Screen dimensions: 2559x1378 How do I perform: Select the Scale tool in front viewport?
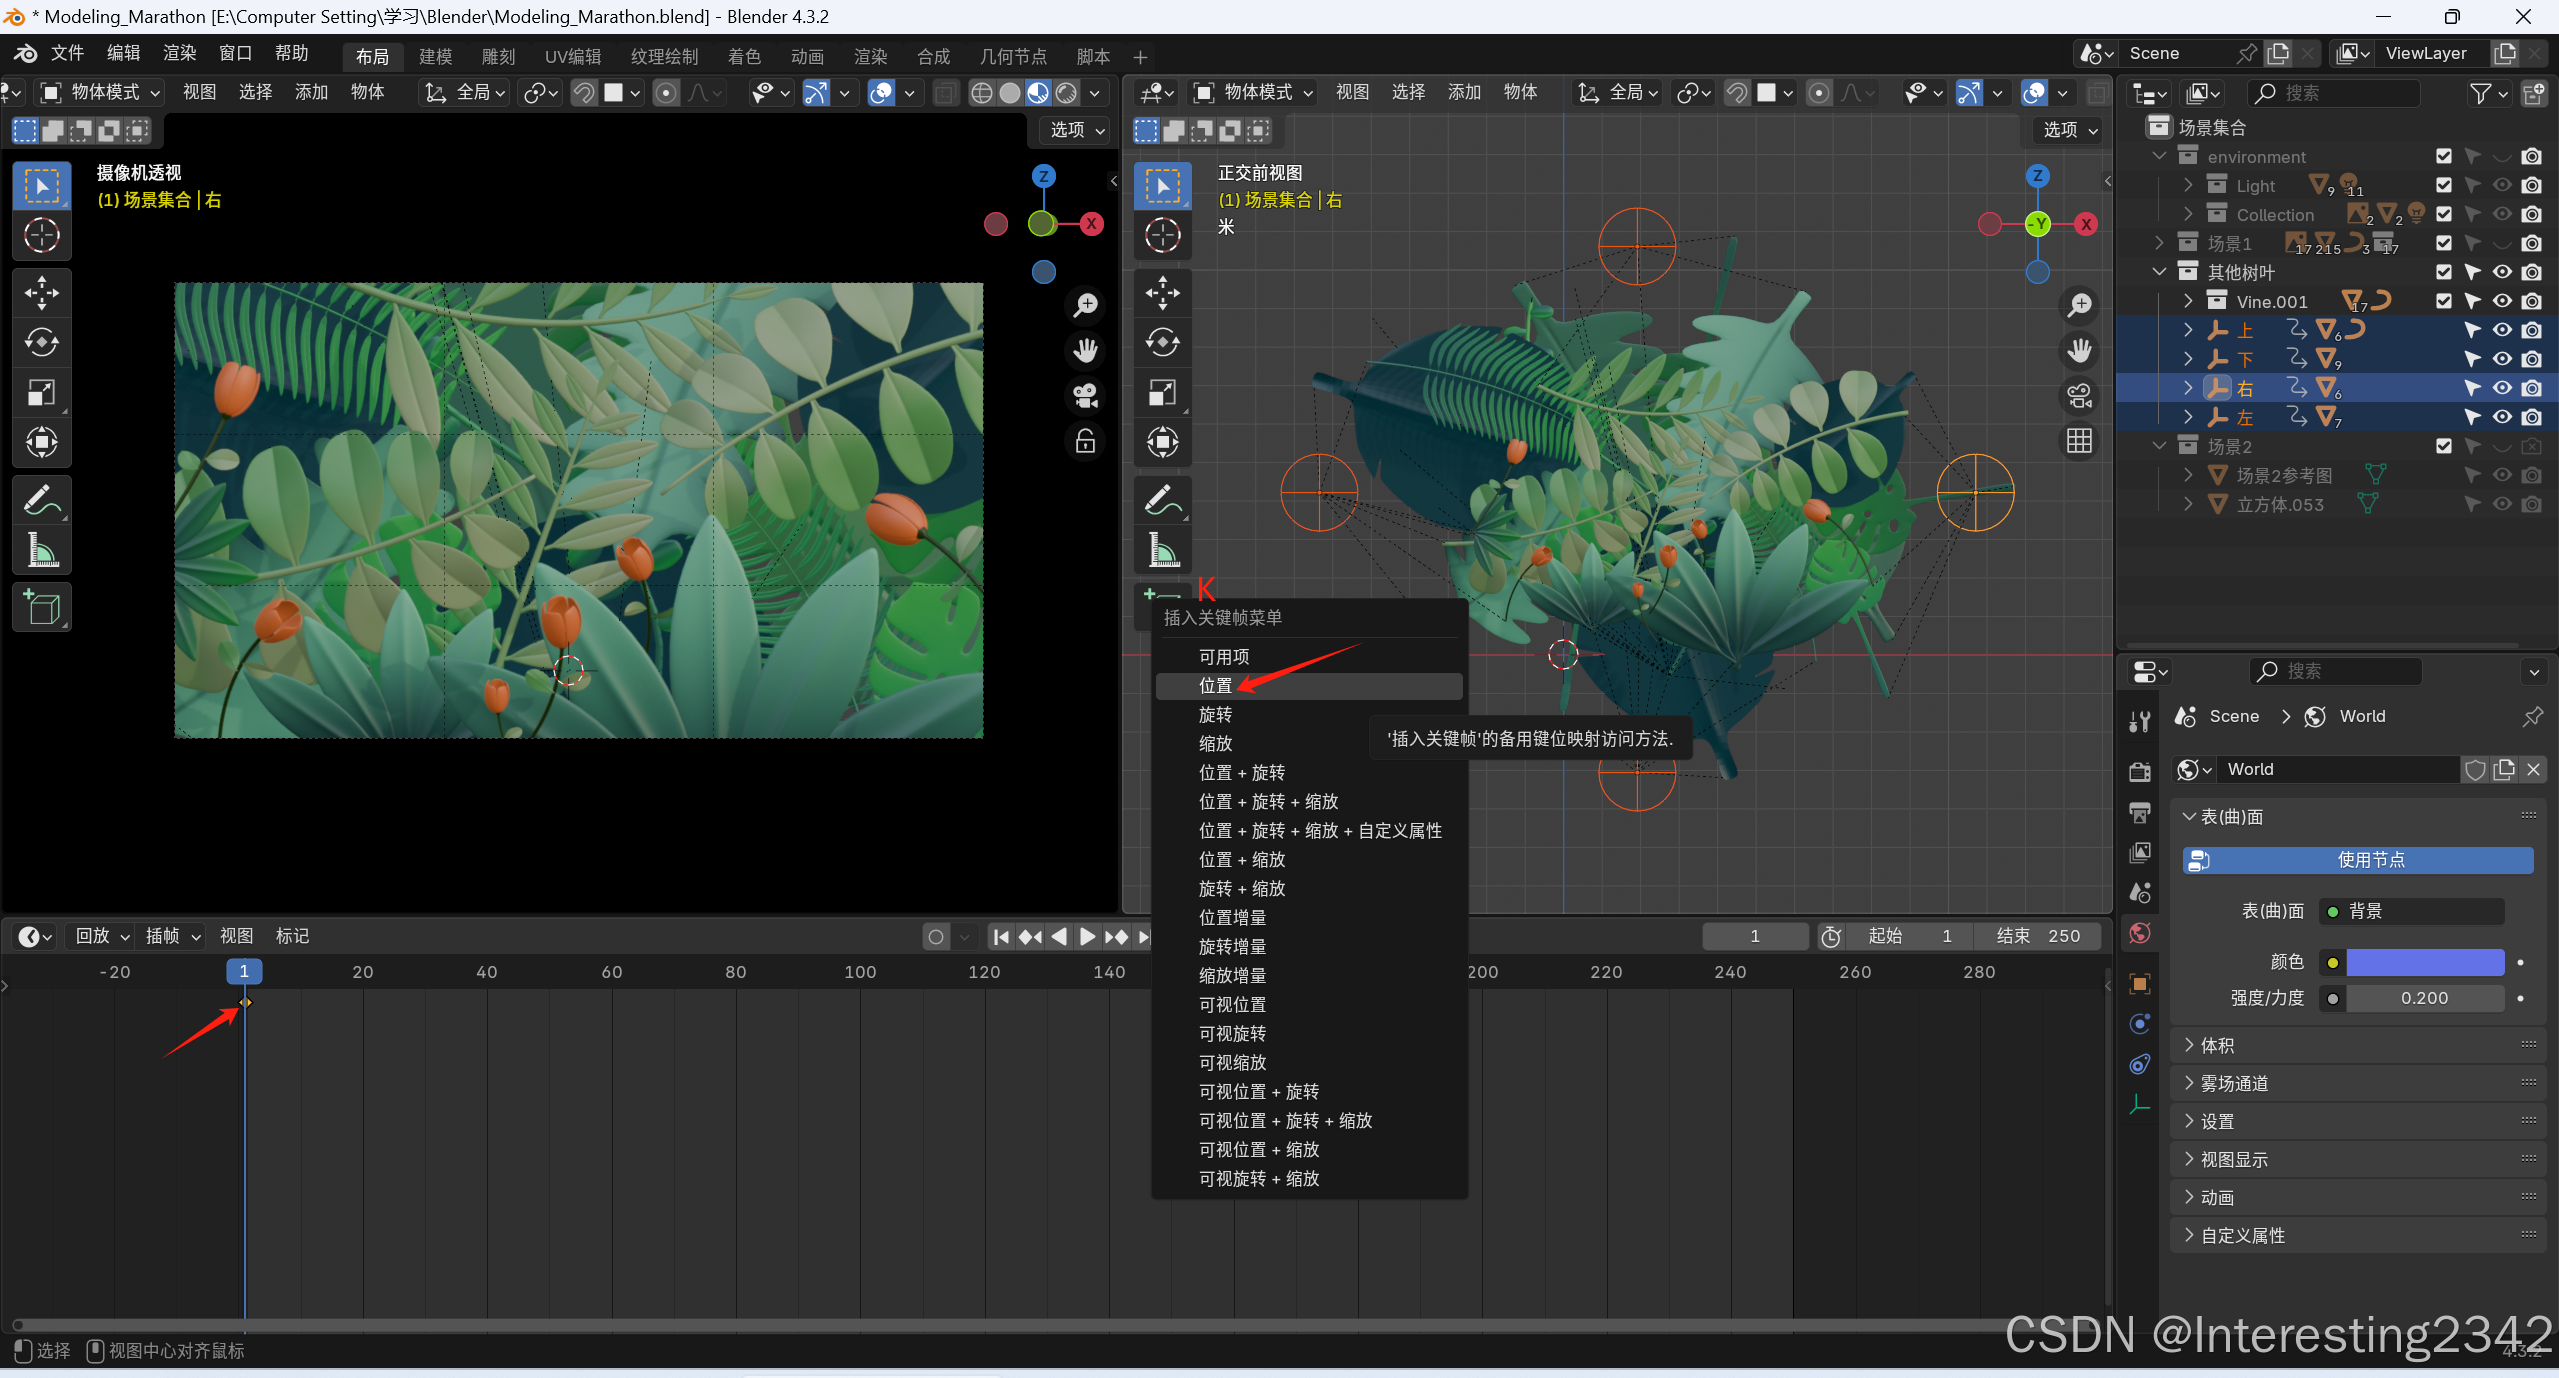click(1162, 393)
